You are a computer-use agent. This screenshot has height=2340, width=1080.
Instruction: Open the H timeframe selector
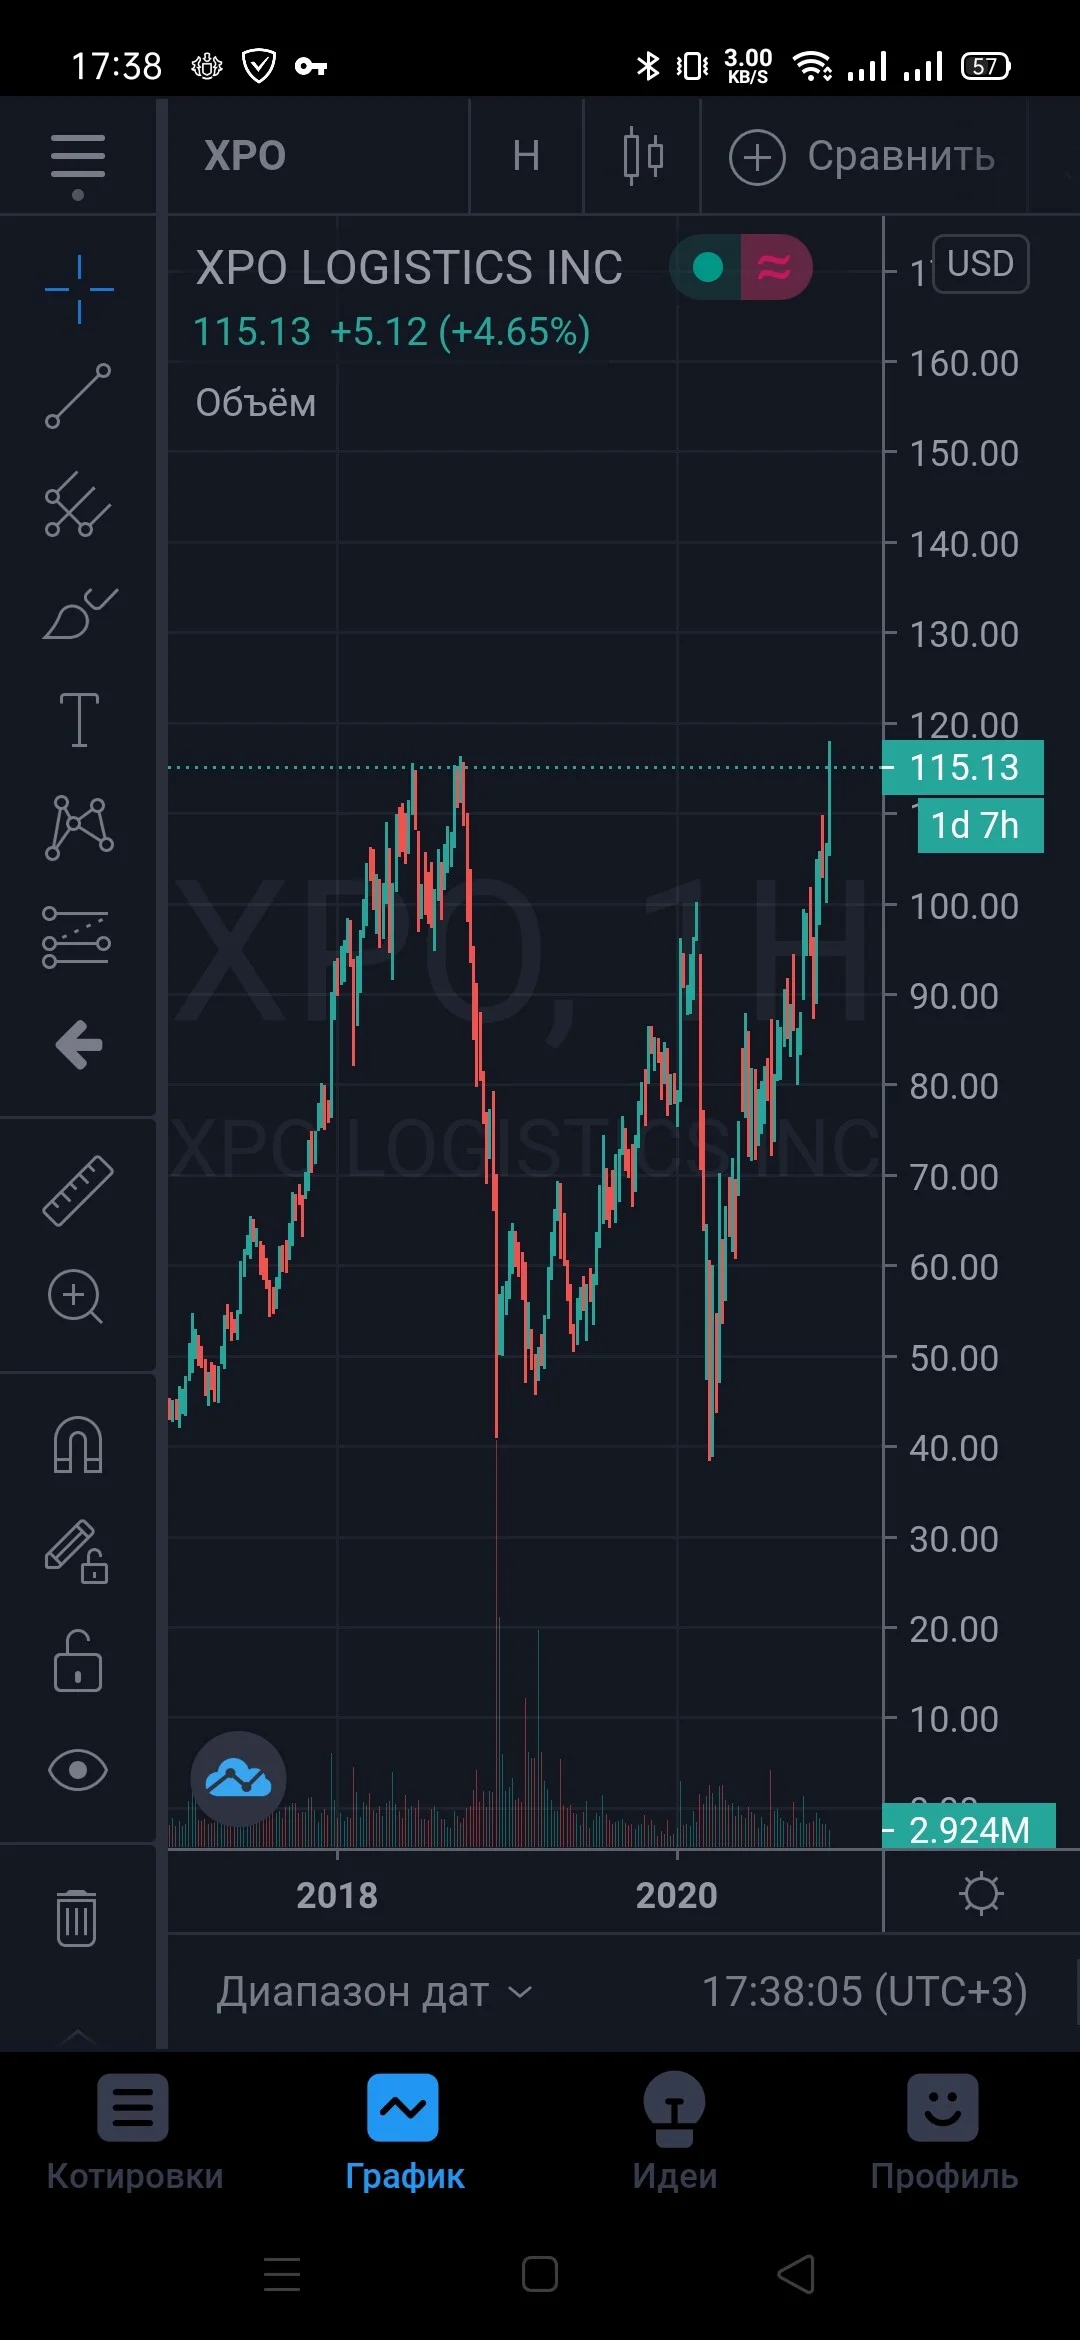pos(526,156)
